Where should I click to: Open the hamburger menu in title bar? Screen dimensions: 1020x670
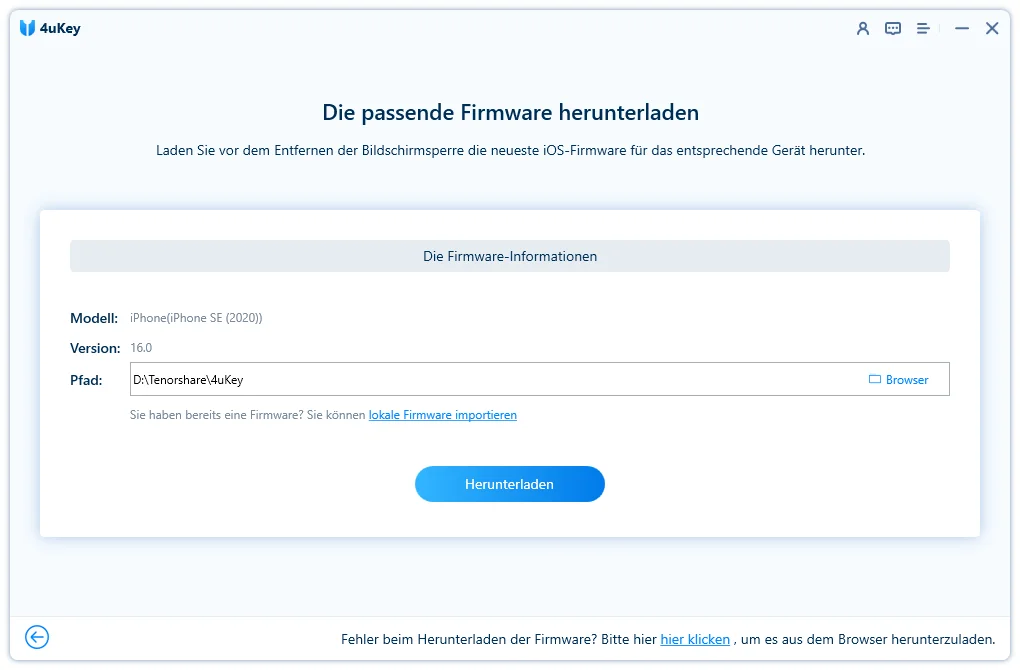(924, 29)
